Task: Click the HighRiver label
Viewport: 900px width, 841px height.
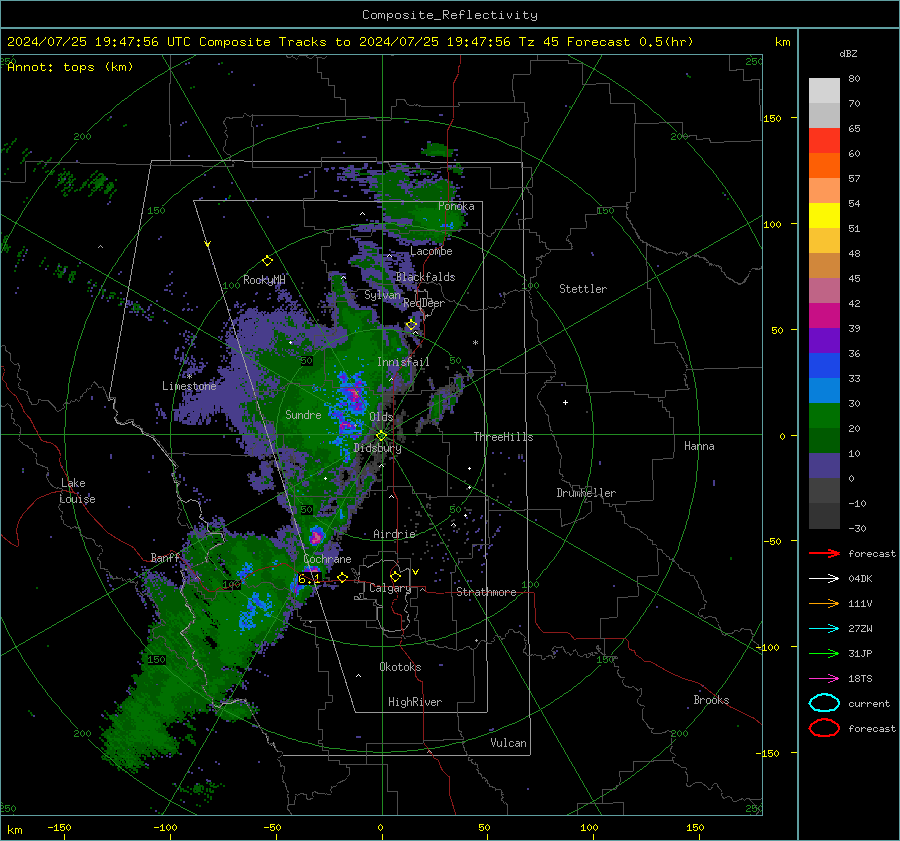Action: 415,702
